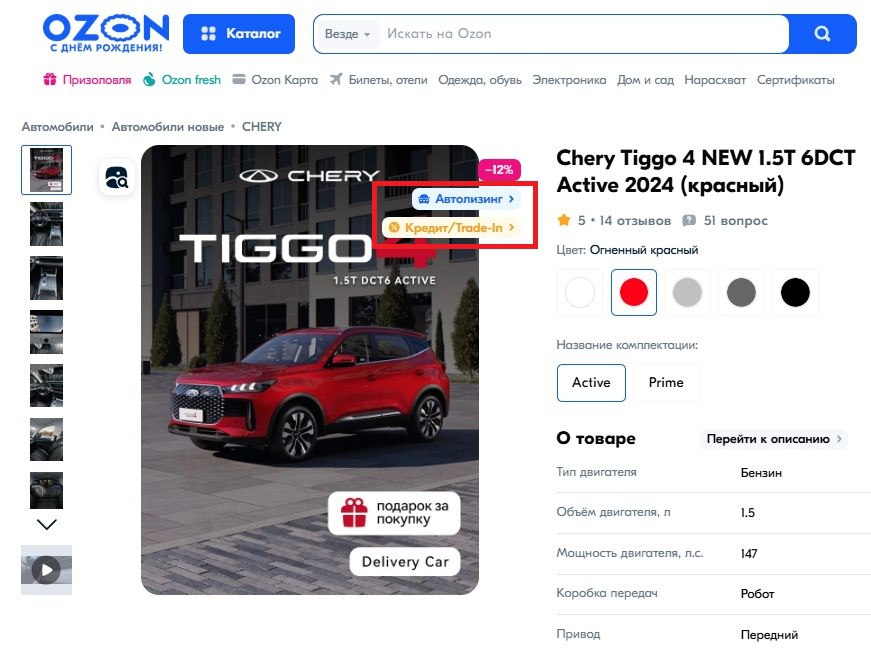This screenshot has width=871, height=657.
Task: Click the product title Chery Tiggo 4 NEW
Action: pyautogui.click(x=705, y=172)
